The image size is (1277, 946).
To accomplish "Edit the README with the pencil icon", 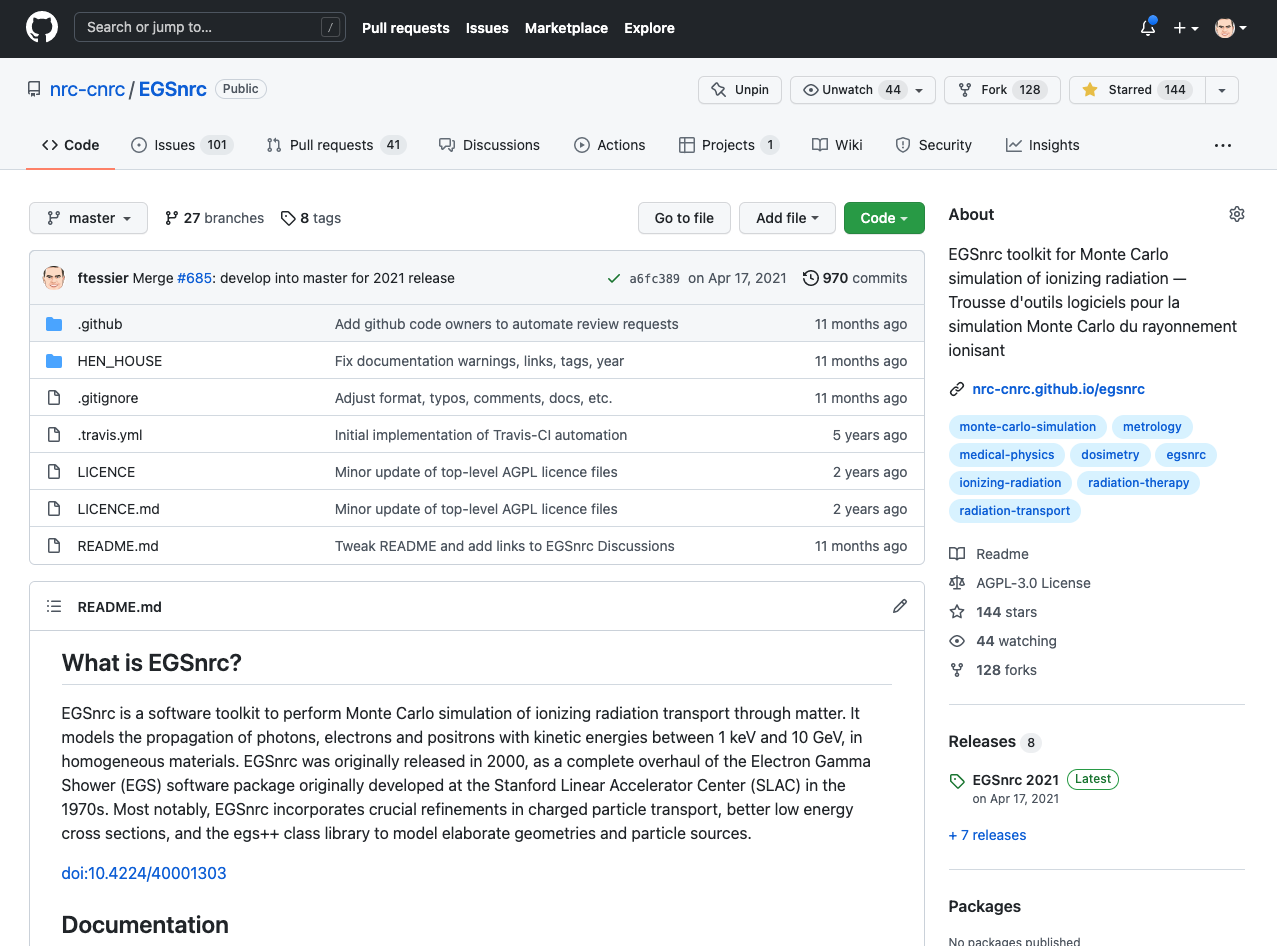I will pos(900,606).
